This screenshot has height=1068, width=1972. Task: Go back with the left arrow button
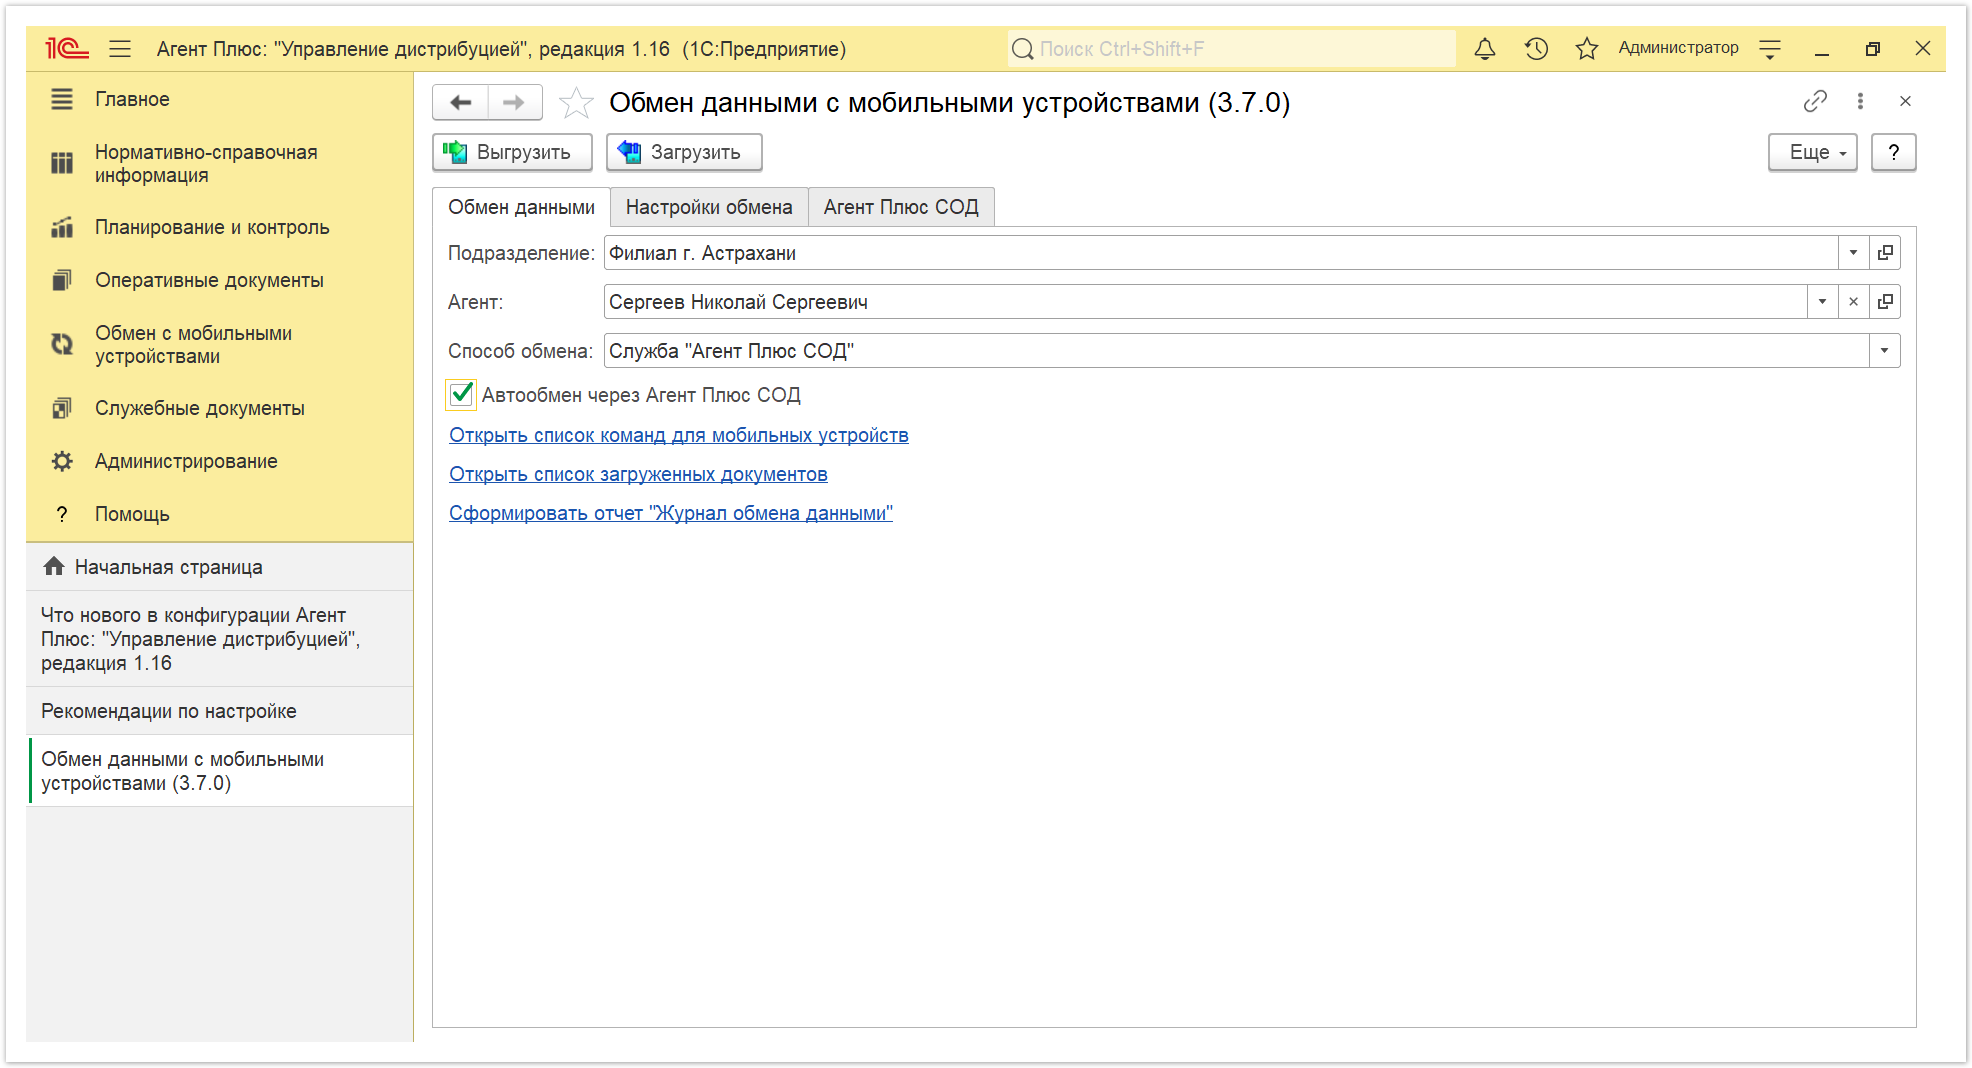coord(460,102)
